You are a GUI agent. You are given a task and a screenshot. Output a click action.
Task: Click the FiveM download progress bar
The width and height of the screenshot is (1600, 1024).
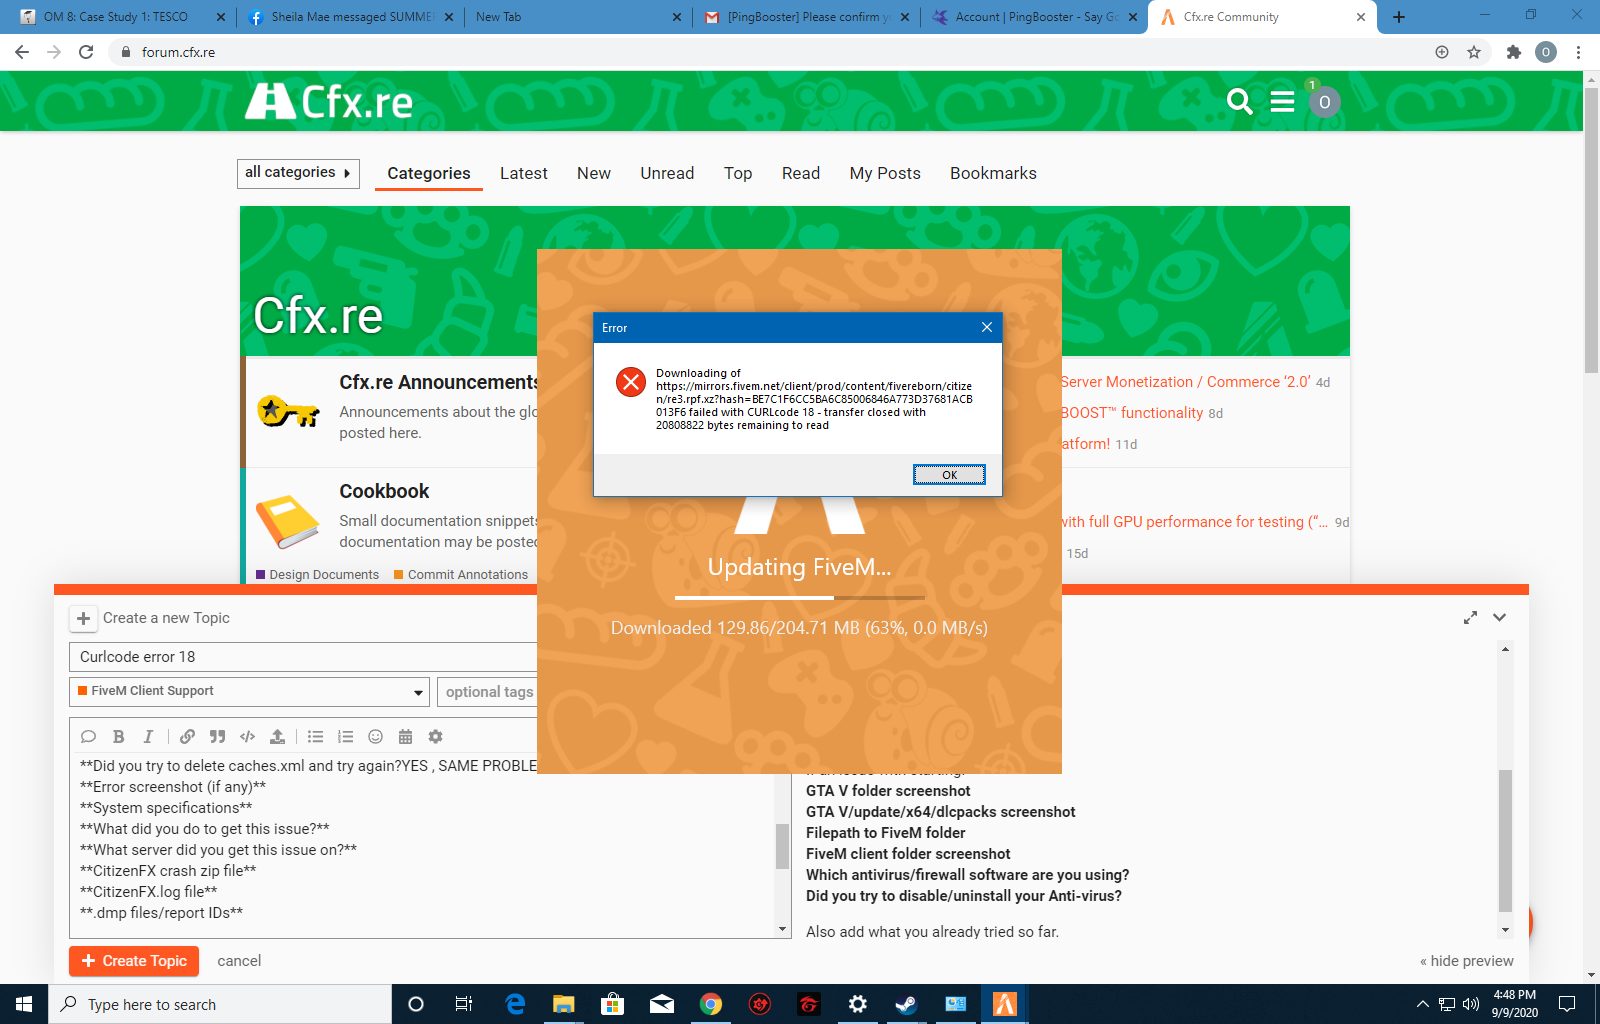pos(798,597)
